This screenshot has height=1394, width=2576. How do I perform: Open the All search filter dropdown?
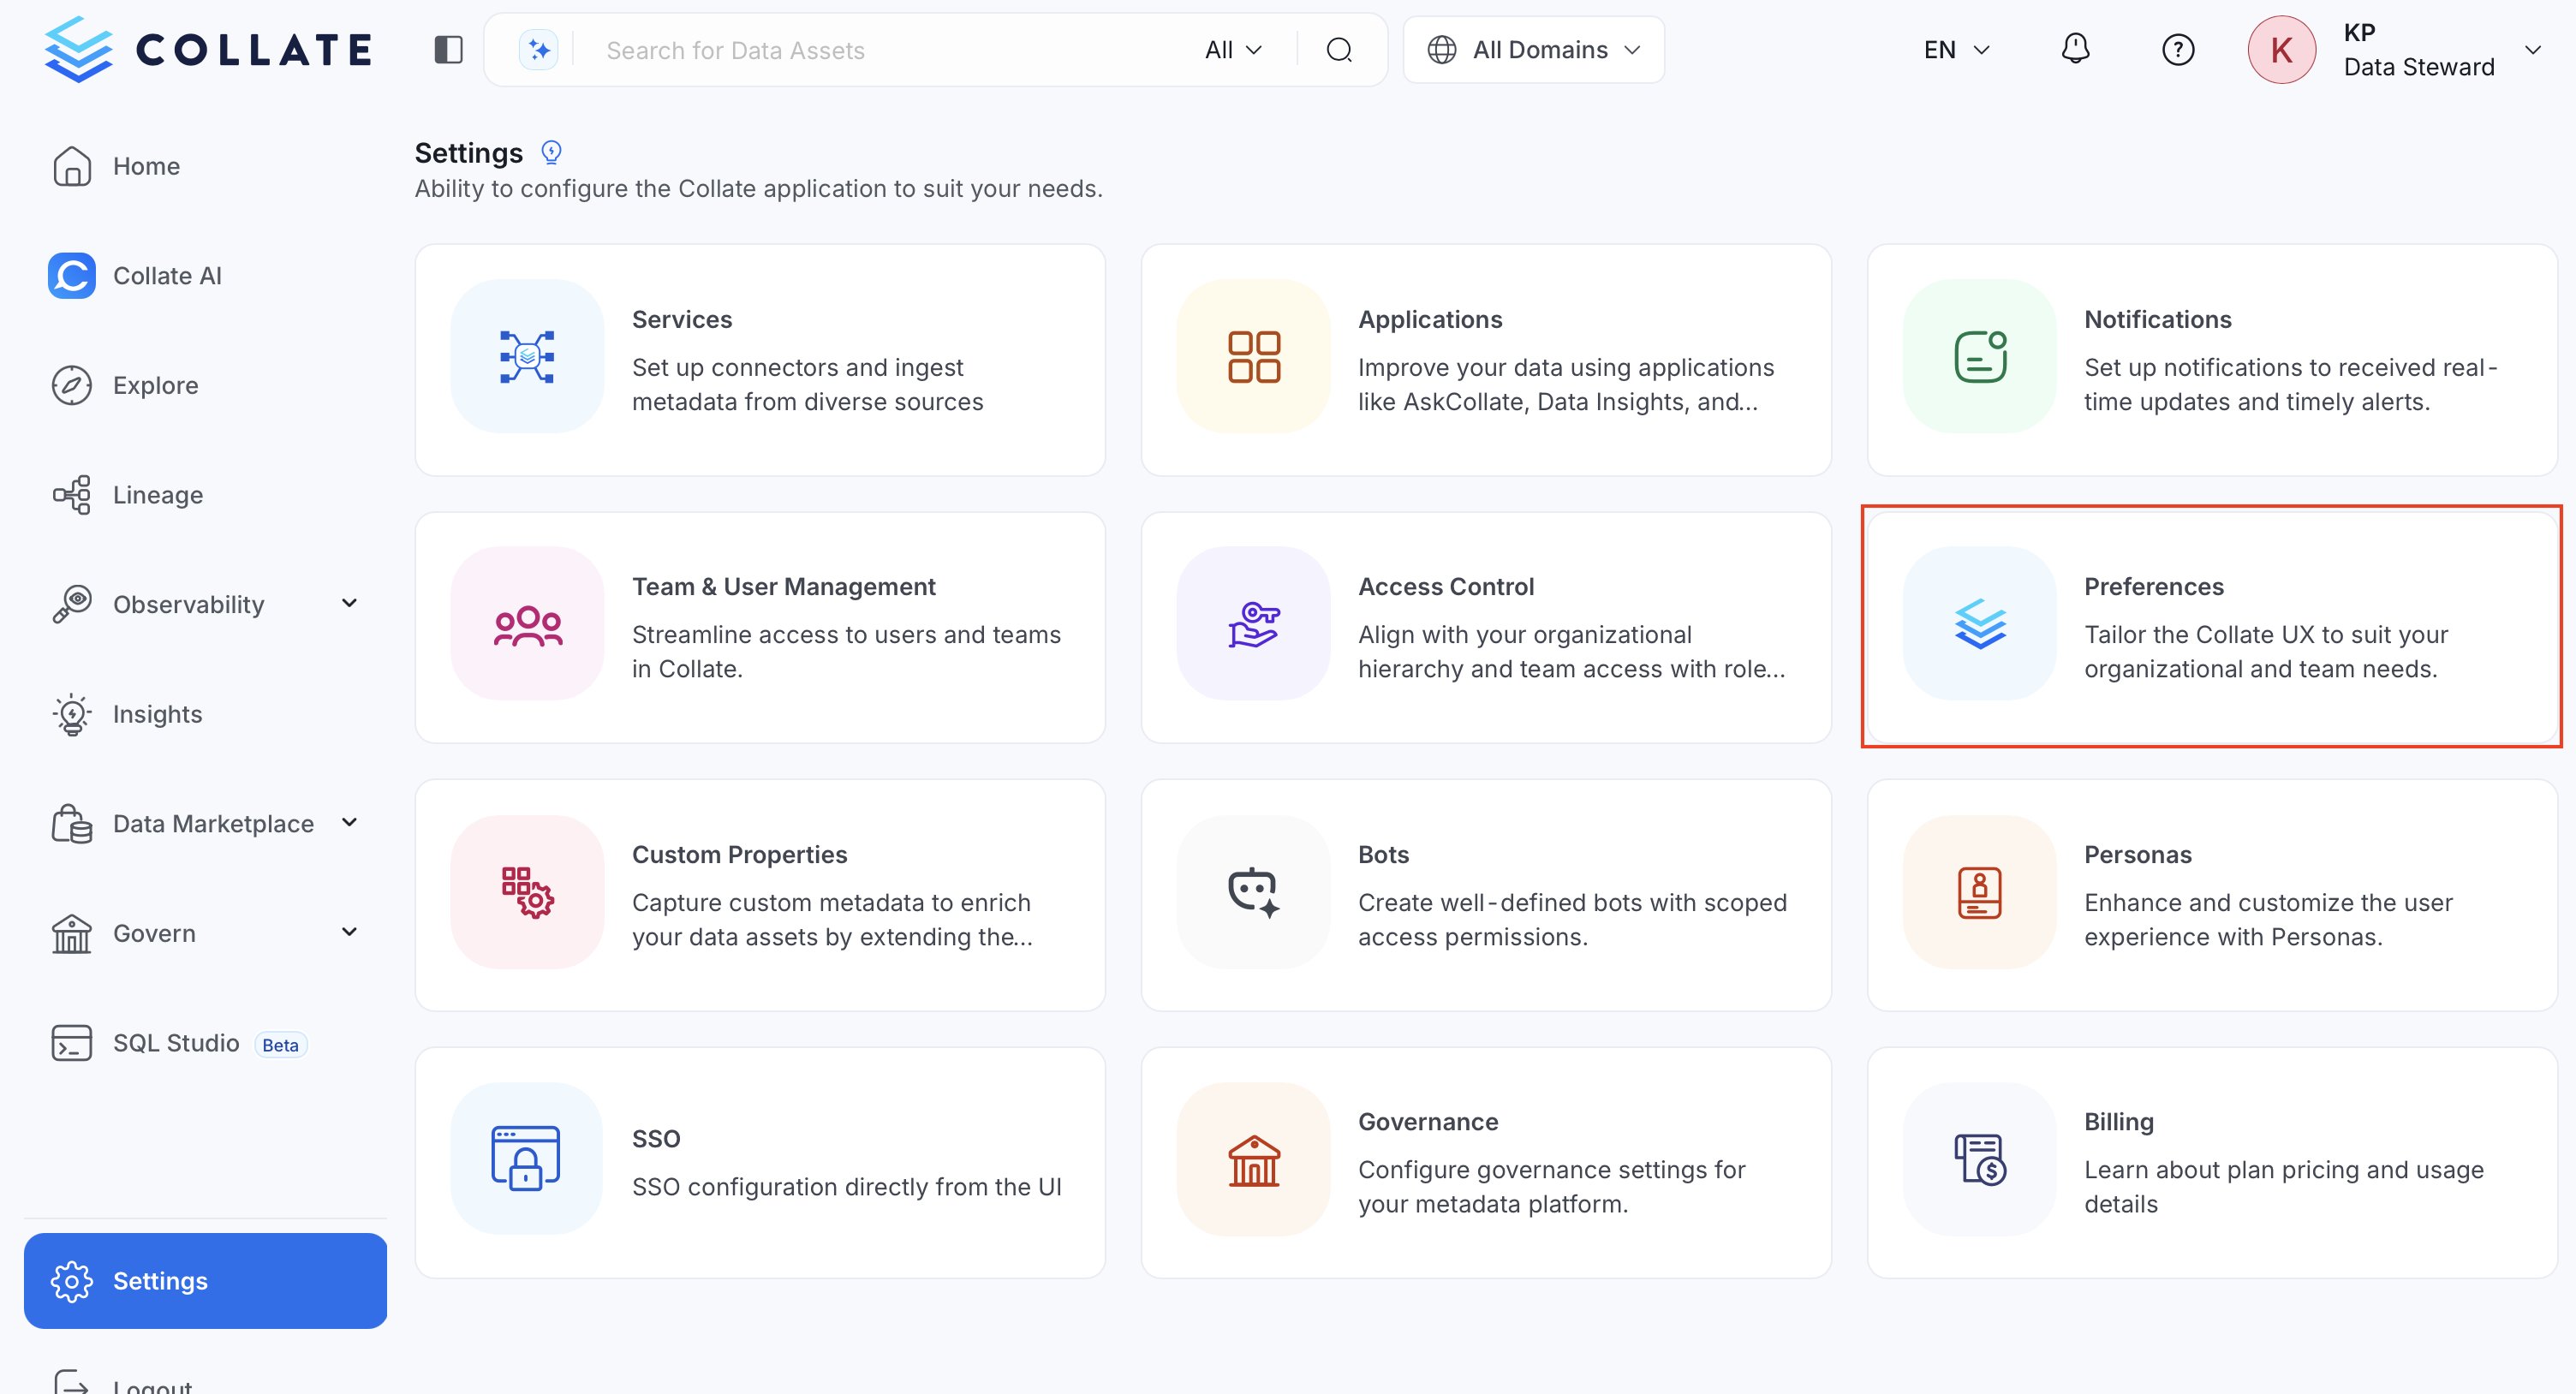tap(1234, 50)
